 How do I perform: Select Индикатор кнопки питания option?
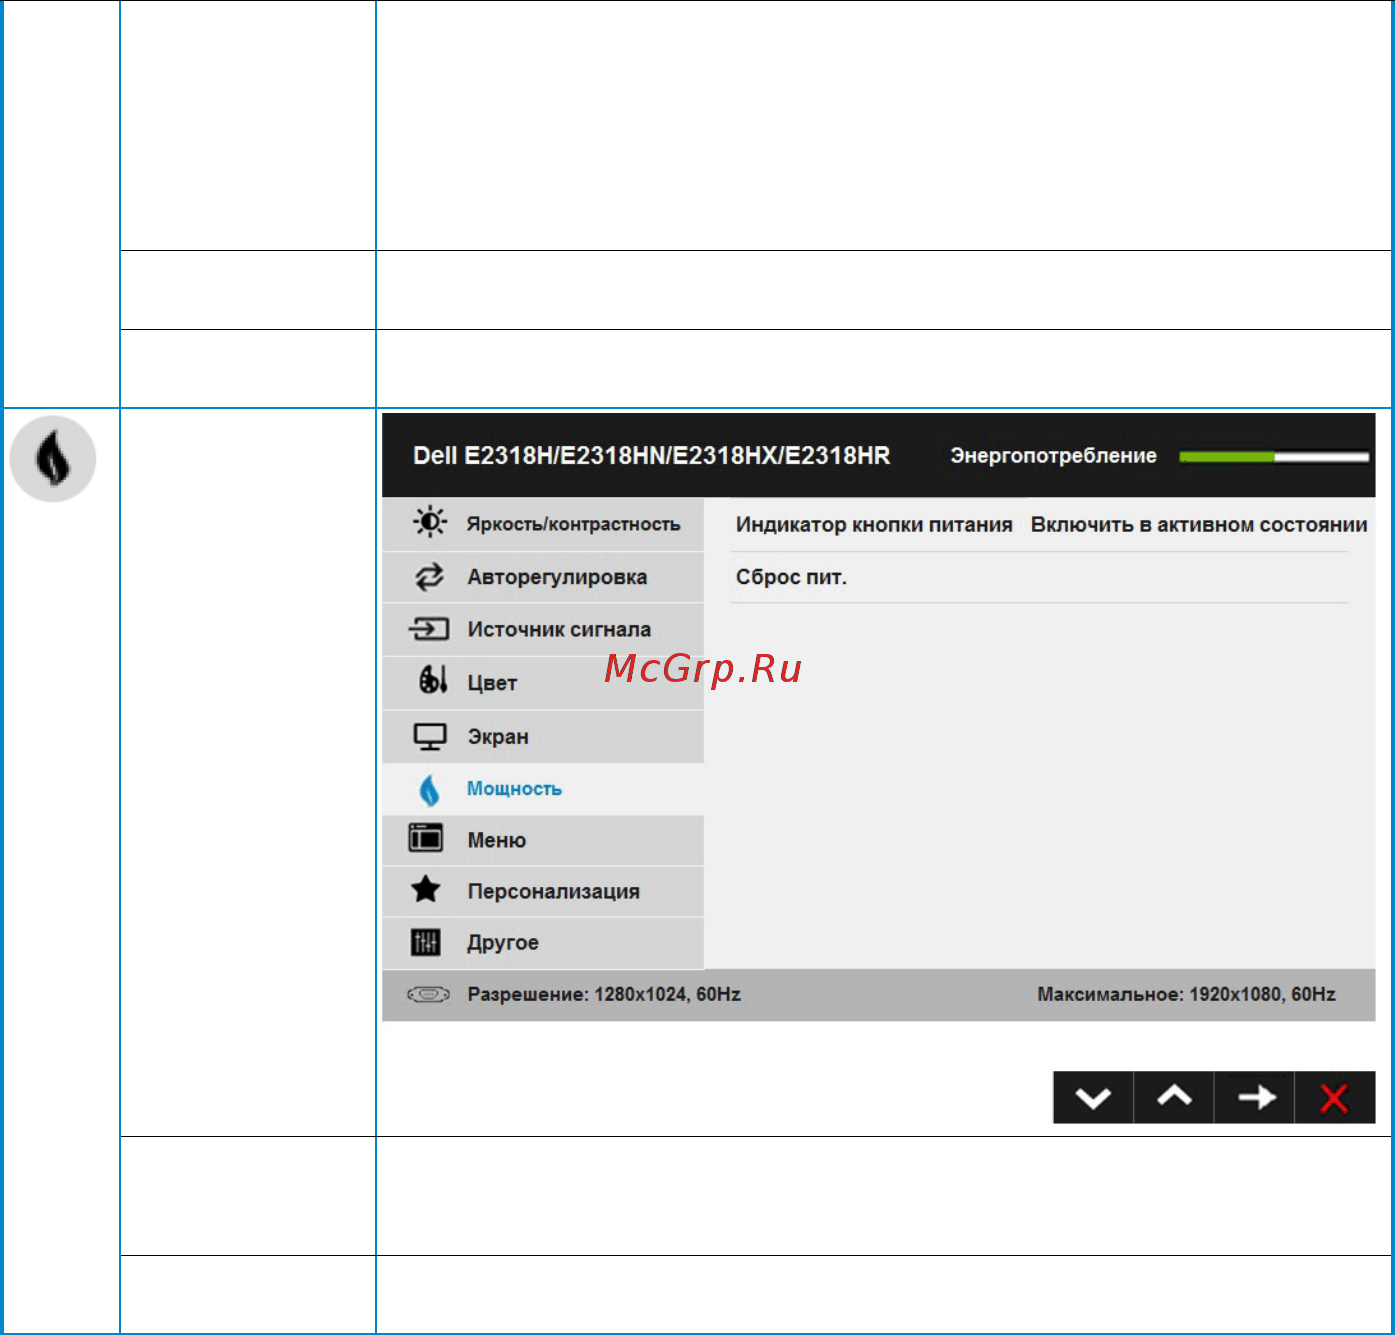(874, 525)
